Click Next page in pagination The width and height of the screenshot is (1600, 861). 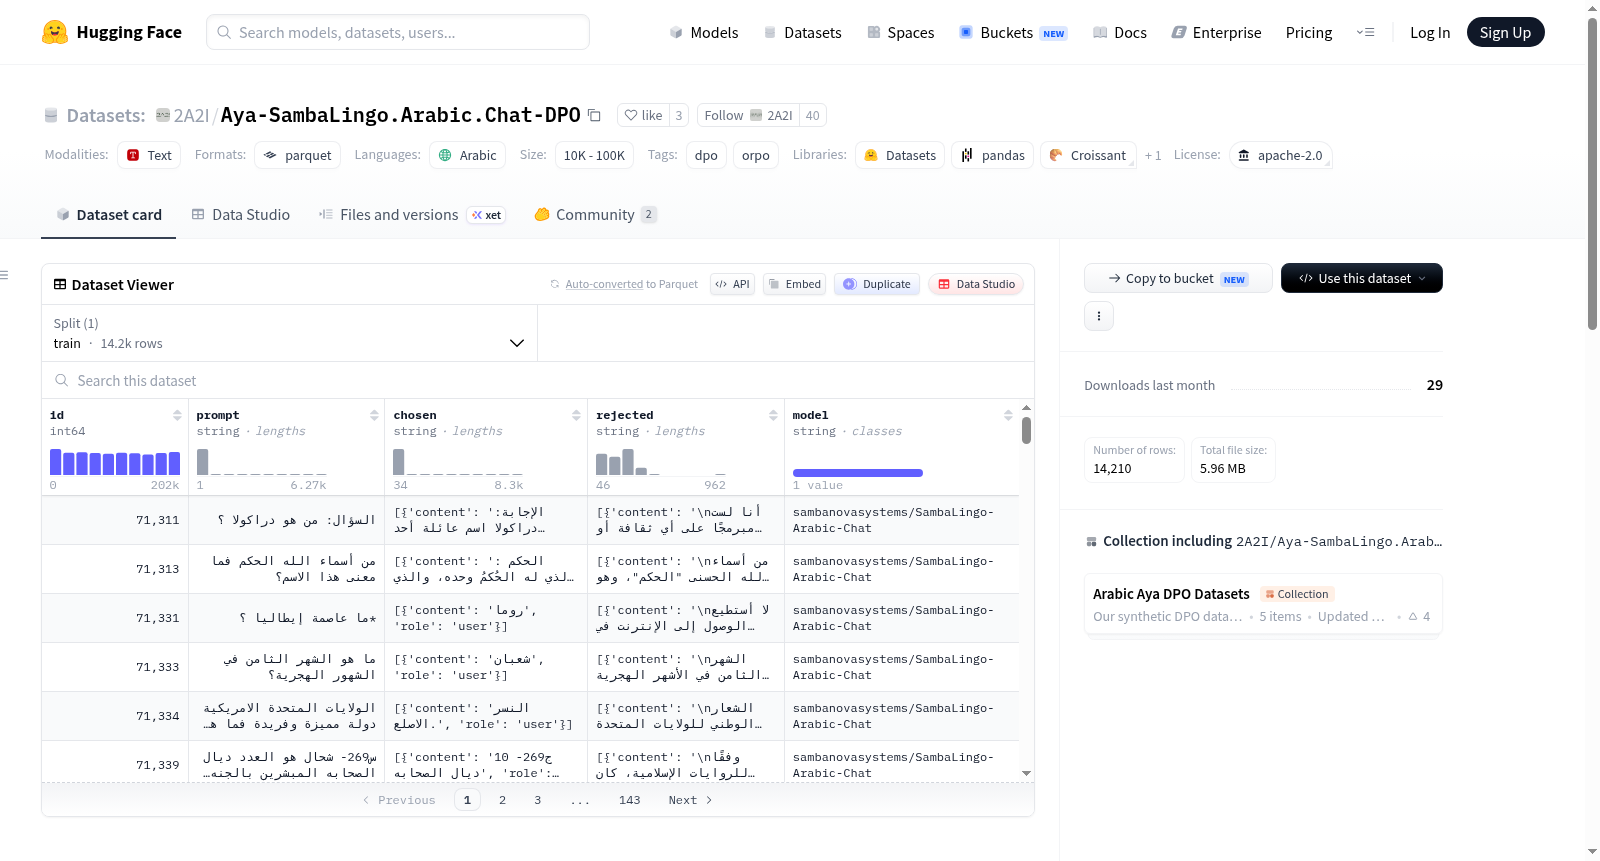click(x=690, y=800)
